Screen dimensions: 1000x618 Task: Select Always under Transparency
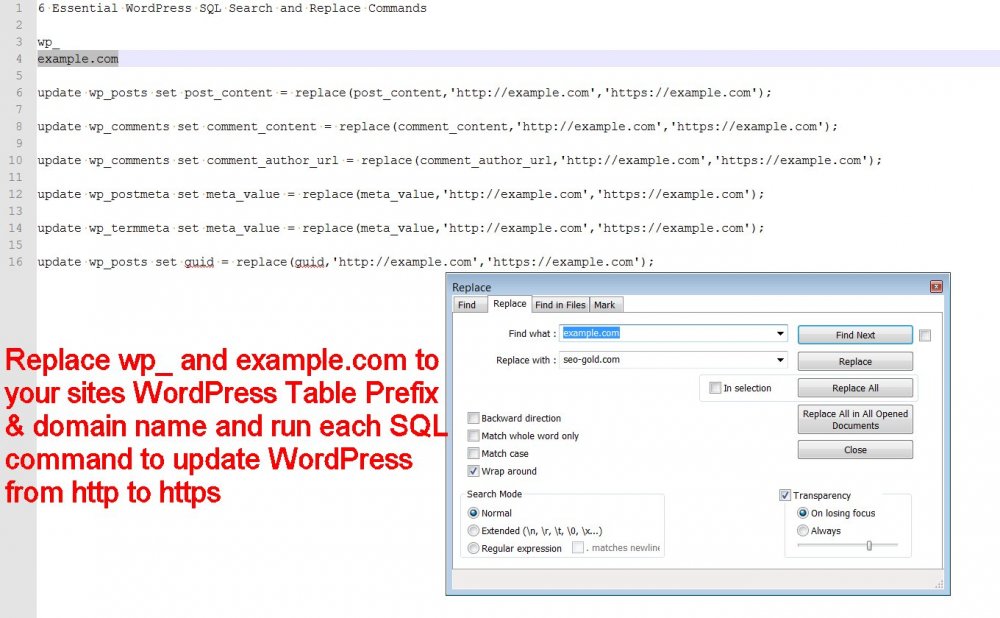click(802, 531)
